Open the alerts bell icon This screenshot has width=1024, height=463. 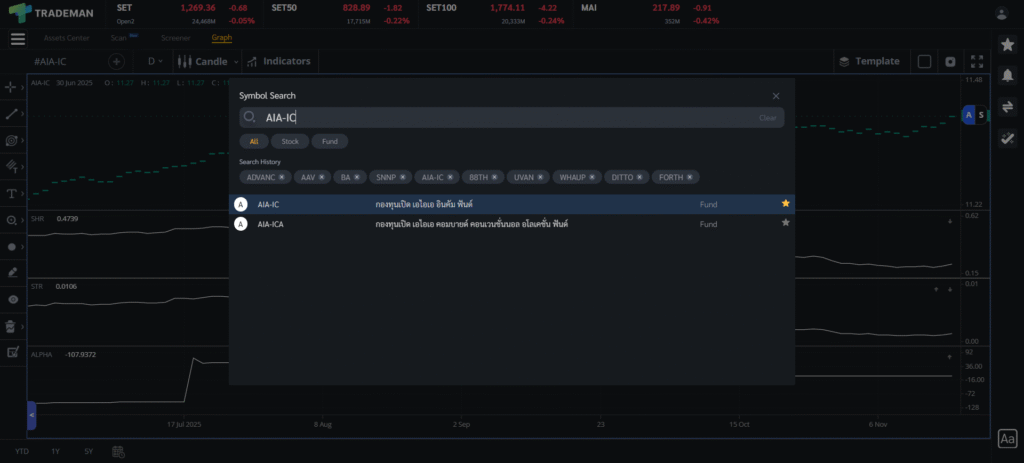pos(1007,75)
